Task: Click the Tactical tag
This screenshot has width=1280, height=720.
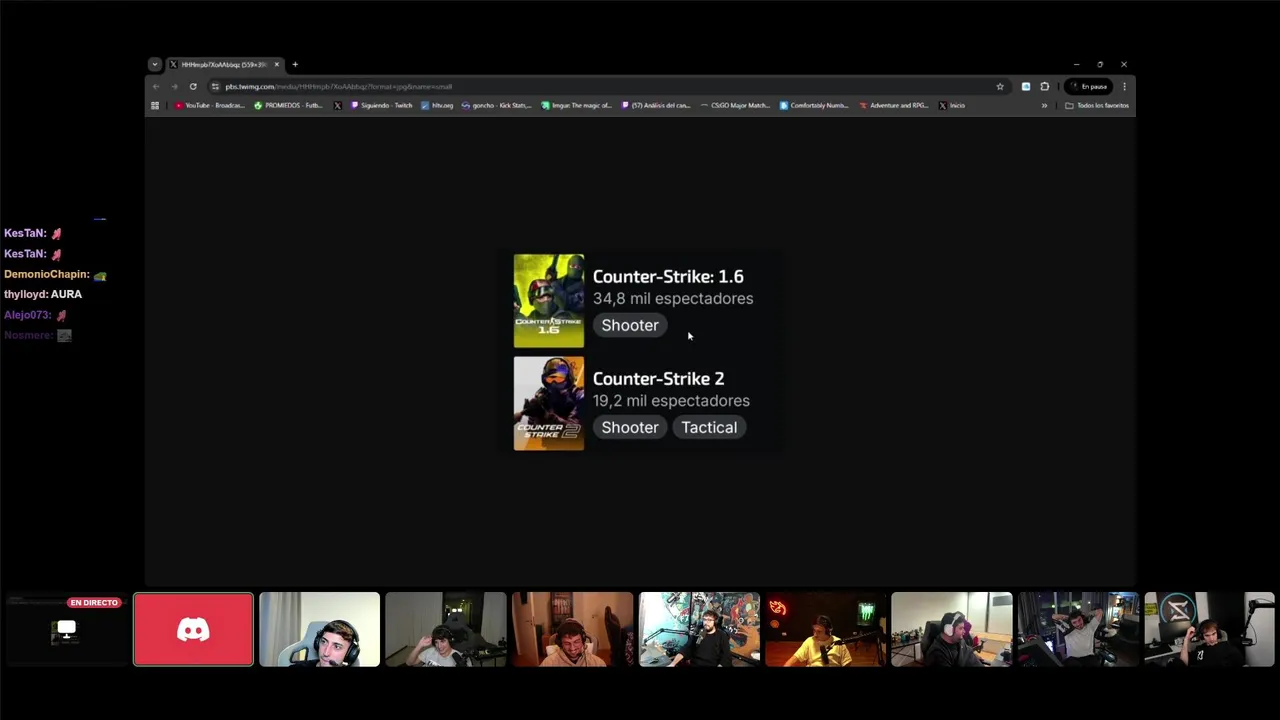Action: [x=709, y=427]
